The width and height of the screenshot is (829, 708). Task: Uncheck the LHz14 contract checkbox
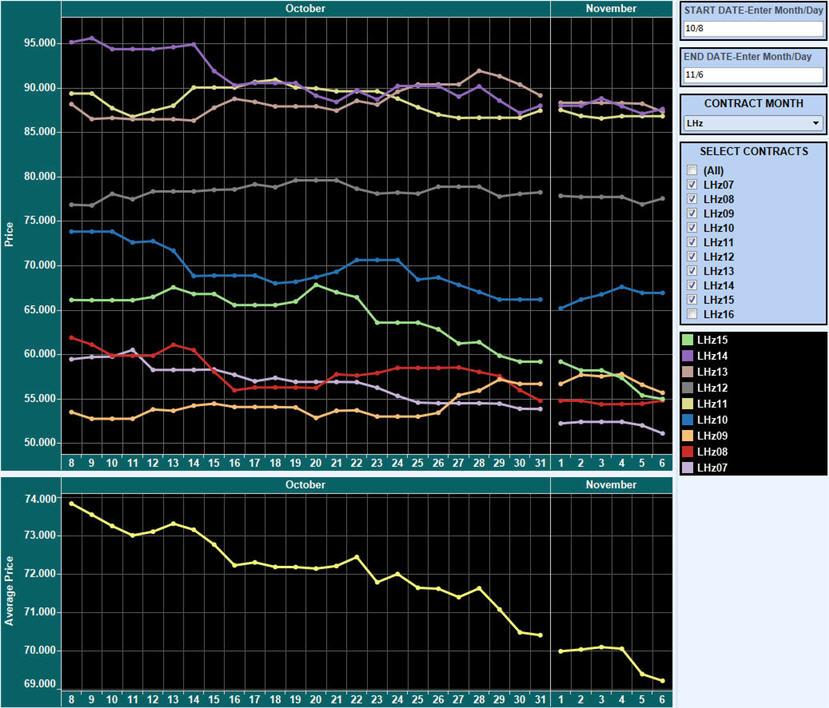pyautogui.click(x=692, y=286)
